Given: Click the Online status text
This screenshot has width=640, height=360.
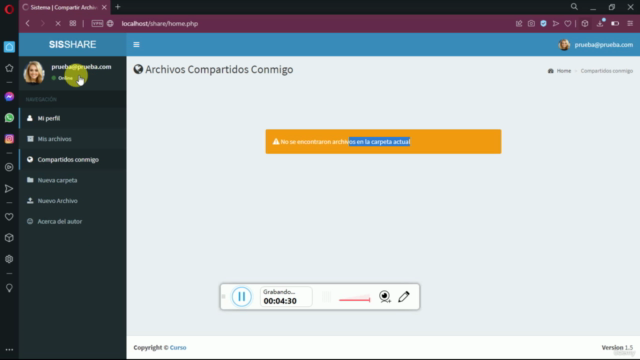Looking at the screenshot, I should click(x=65, y=78).
